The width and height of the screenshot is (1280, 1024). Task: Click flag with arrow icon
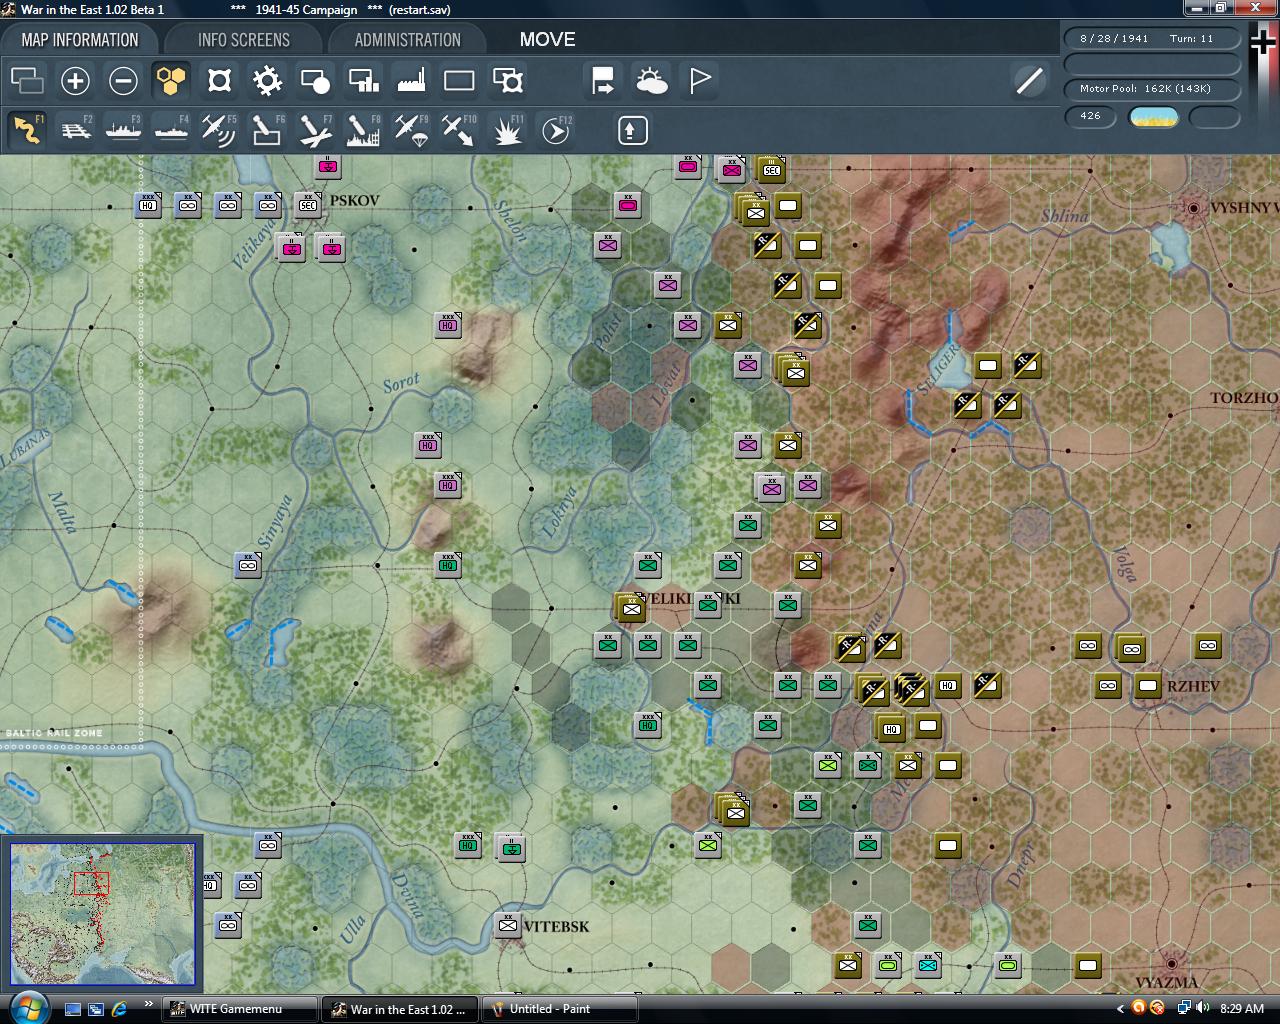click(x=603, y=80)
